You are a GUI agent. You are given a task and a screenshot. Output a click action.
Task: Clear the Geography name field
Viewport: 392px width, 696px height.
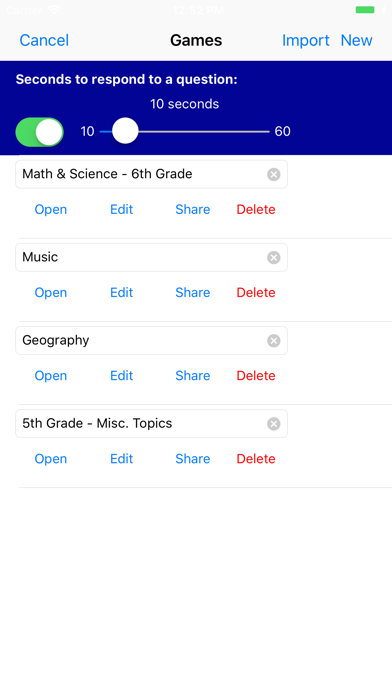click(273, 340)
